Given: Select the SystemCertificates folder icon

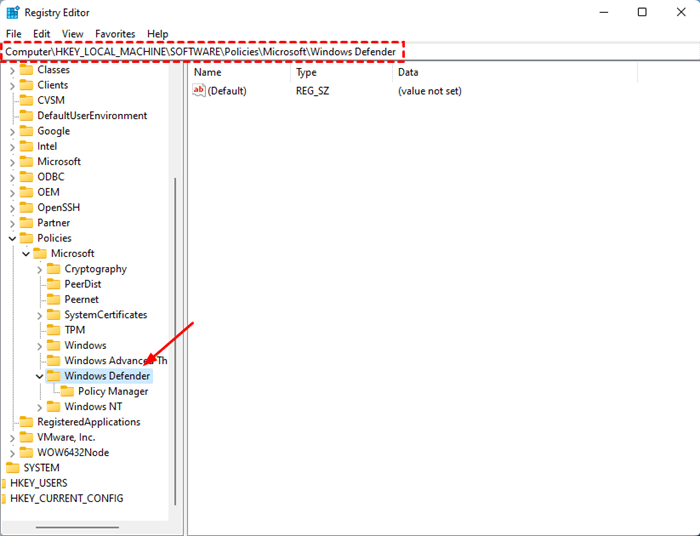Looking at the screenshot, I should pyautogui.click(x=54, y=315).
